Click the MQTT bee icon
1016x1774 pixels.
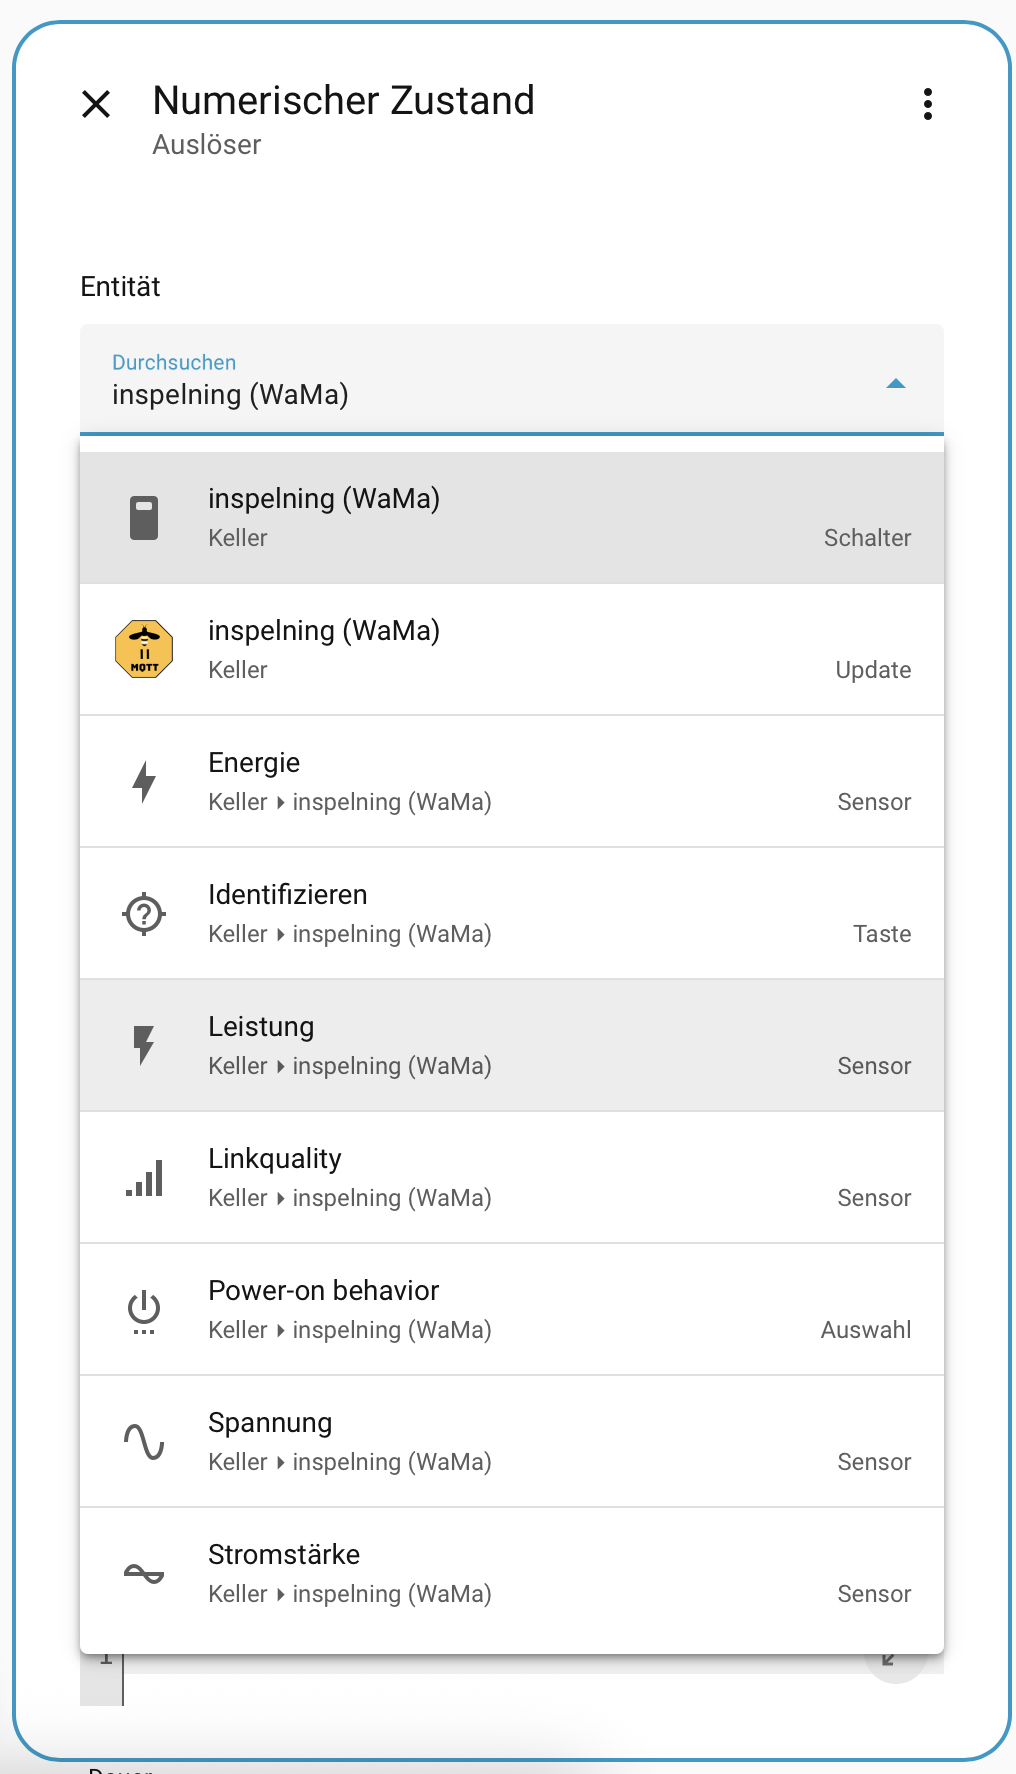click(144, 649)
